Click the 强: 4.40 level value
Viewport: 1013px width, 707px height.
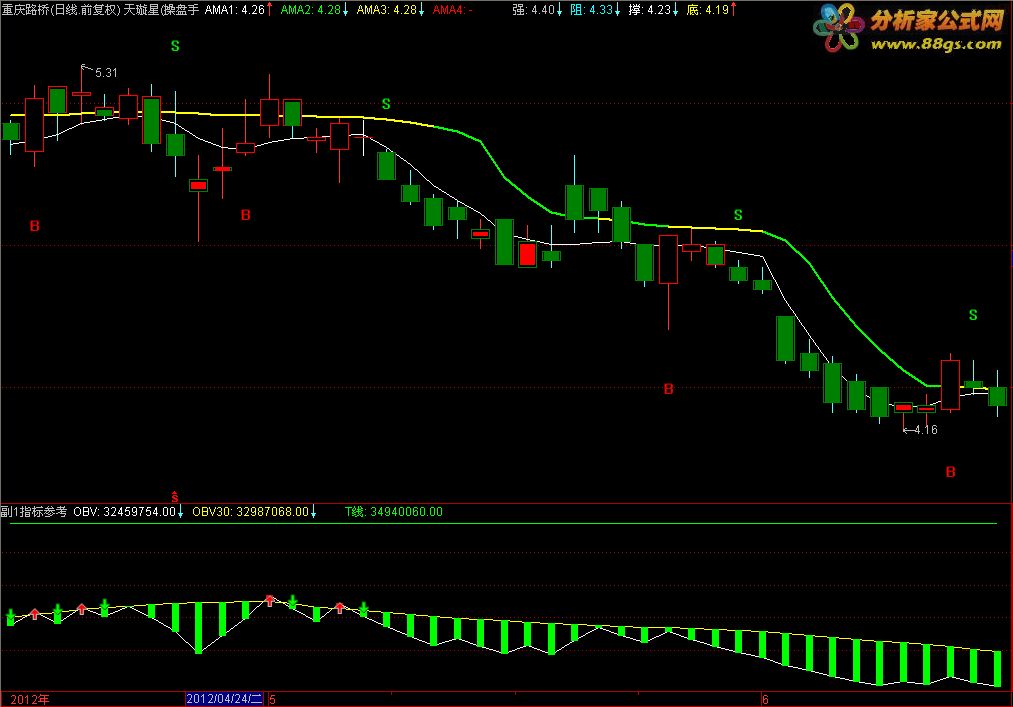click(534, 10)
